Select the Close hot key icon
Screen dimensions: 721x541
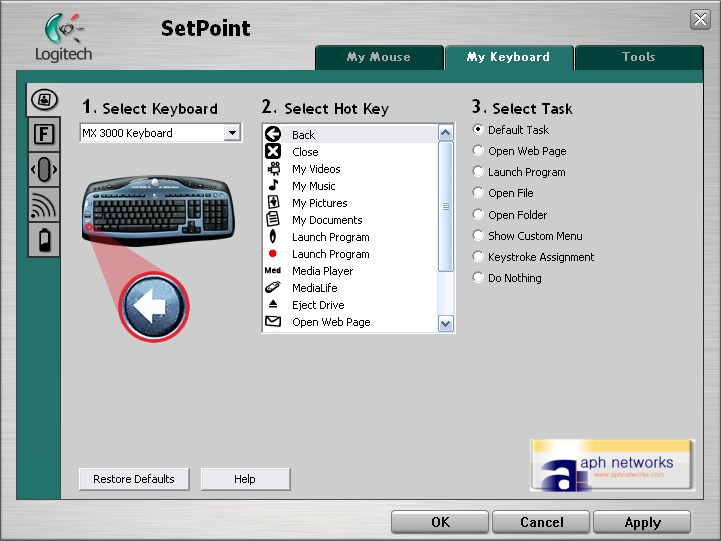(x=272, y=152)
